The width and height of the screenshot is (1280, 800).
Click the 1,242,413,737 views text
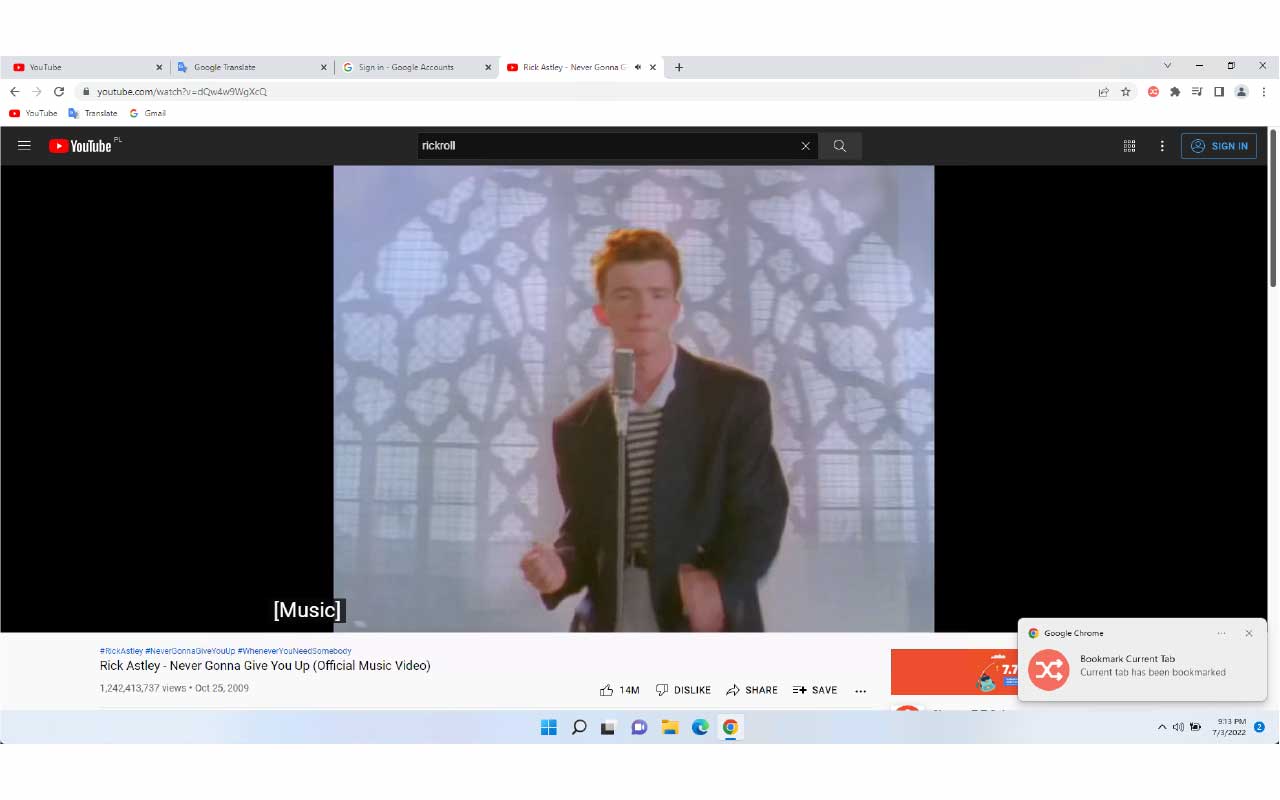pos(143,688)
